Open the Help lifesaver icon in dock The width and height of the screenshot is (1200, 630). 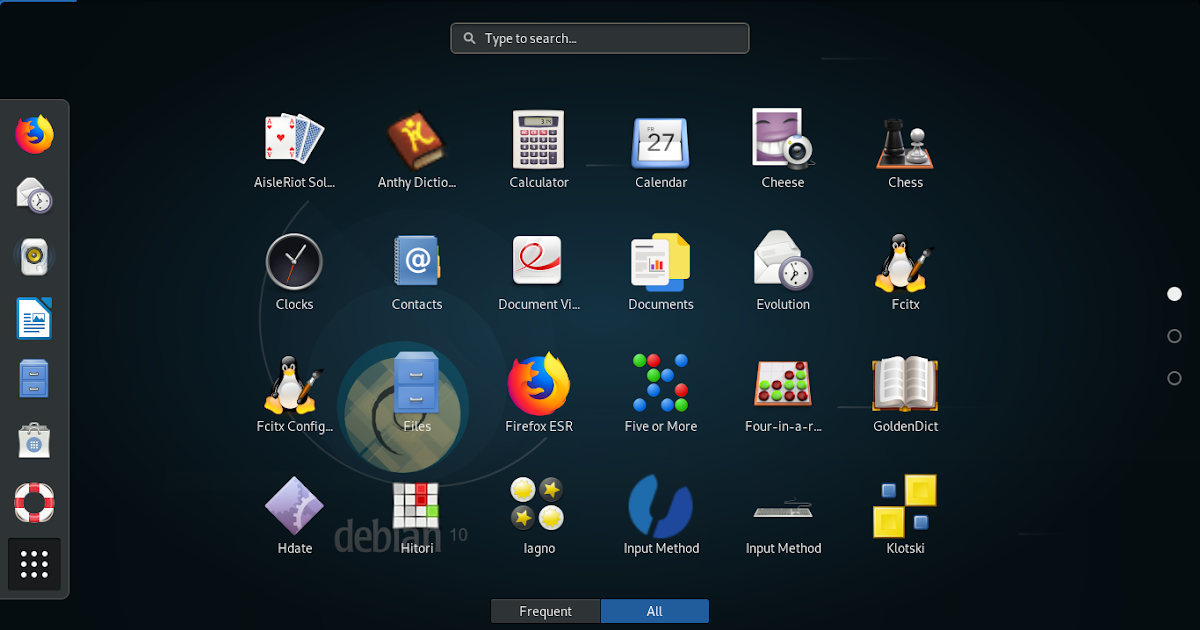coord(35,502)
